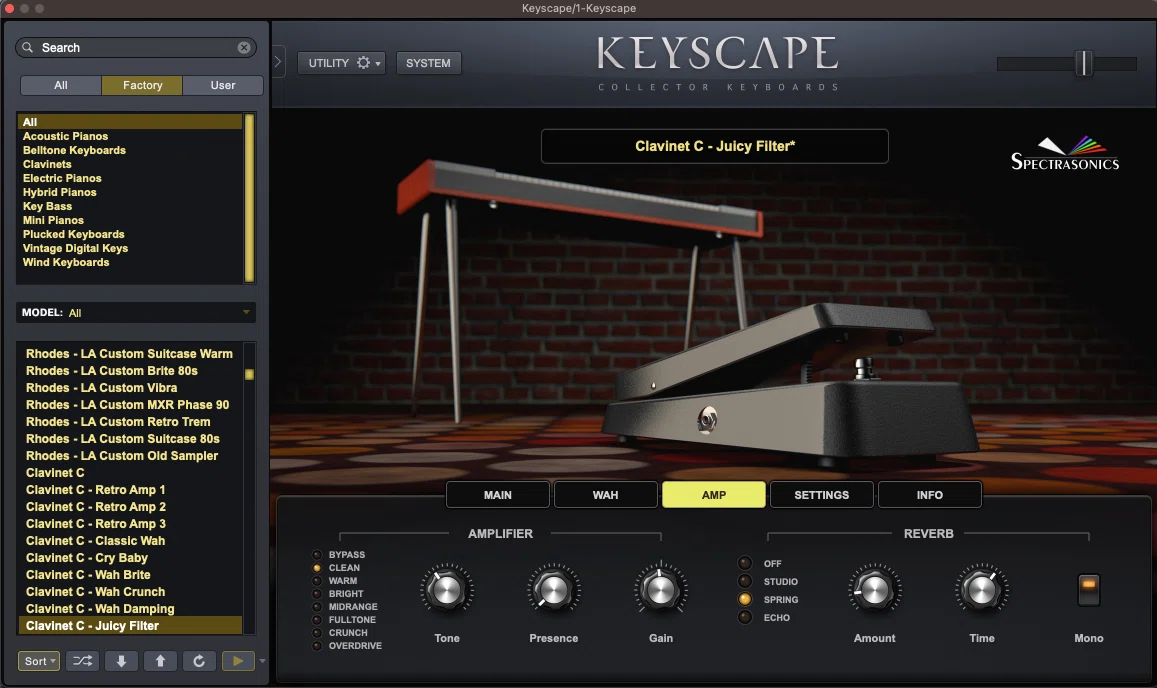Collapse the browser with the side arrow
The height and width of the screenshot is (688, 1157).
[x=278, y=62]
